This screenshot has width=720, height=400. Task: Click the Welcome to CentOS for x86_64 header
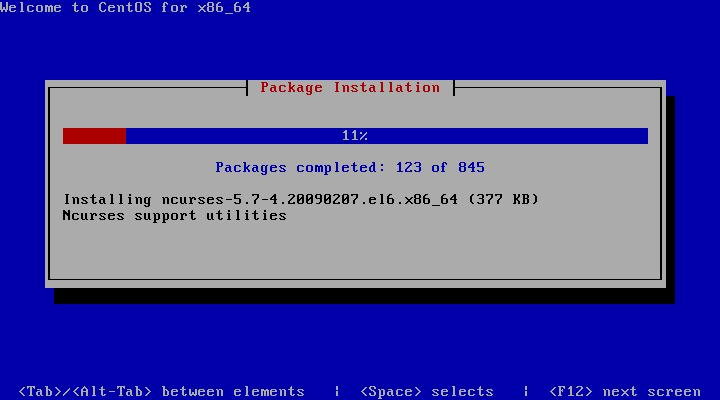pyautogui.click(x=125, y=7)
